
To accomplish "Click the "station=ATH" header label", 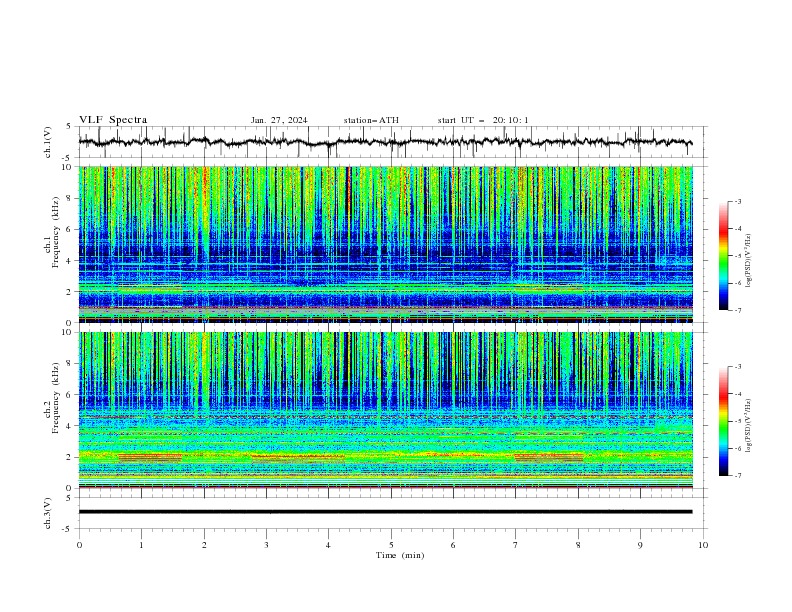I will (371, 120).
